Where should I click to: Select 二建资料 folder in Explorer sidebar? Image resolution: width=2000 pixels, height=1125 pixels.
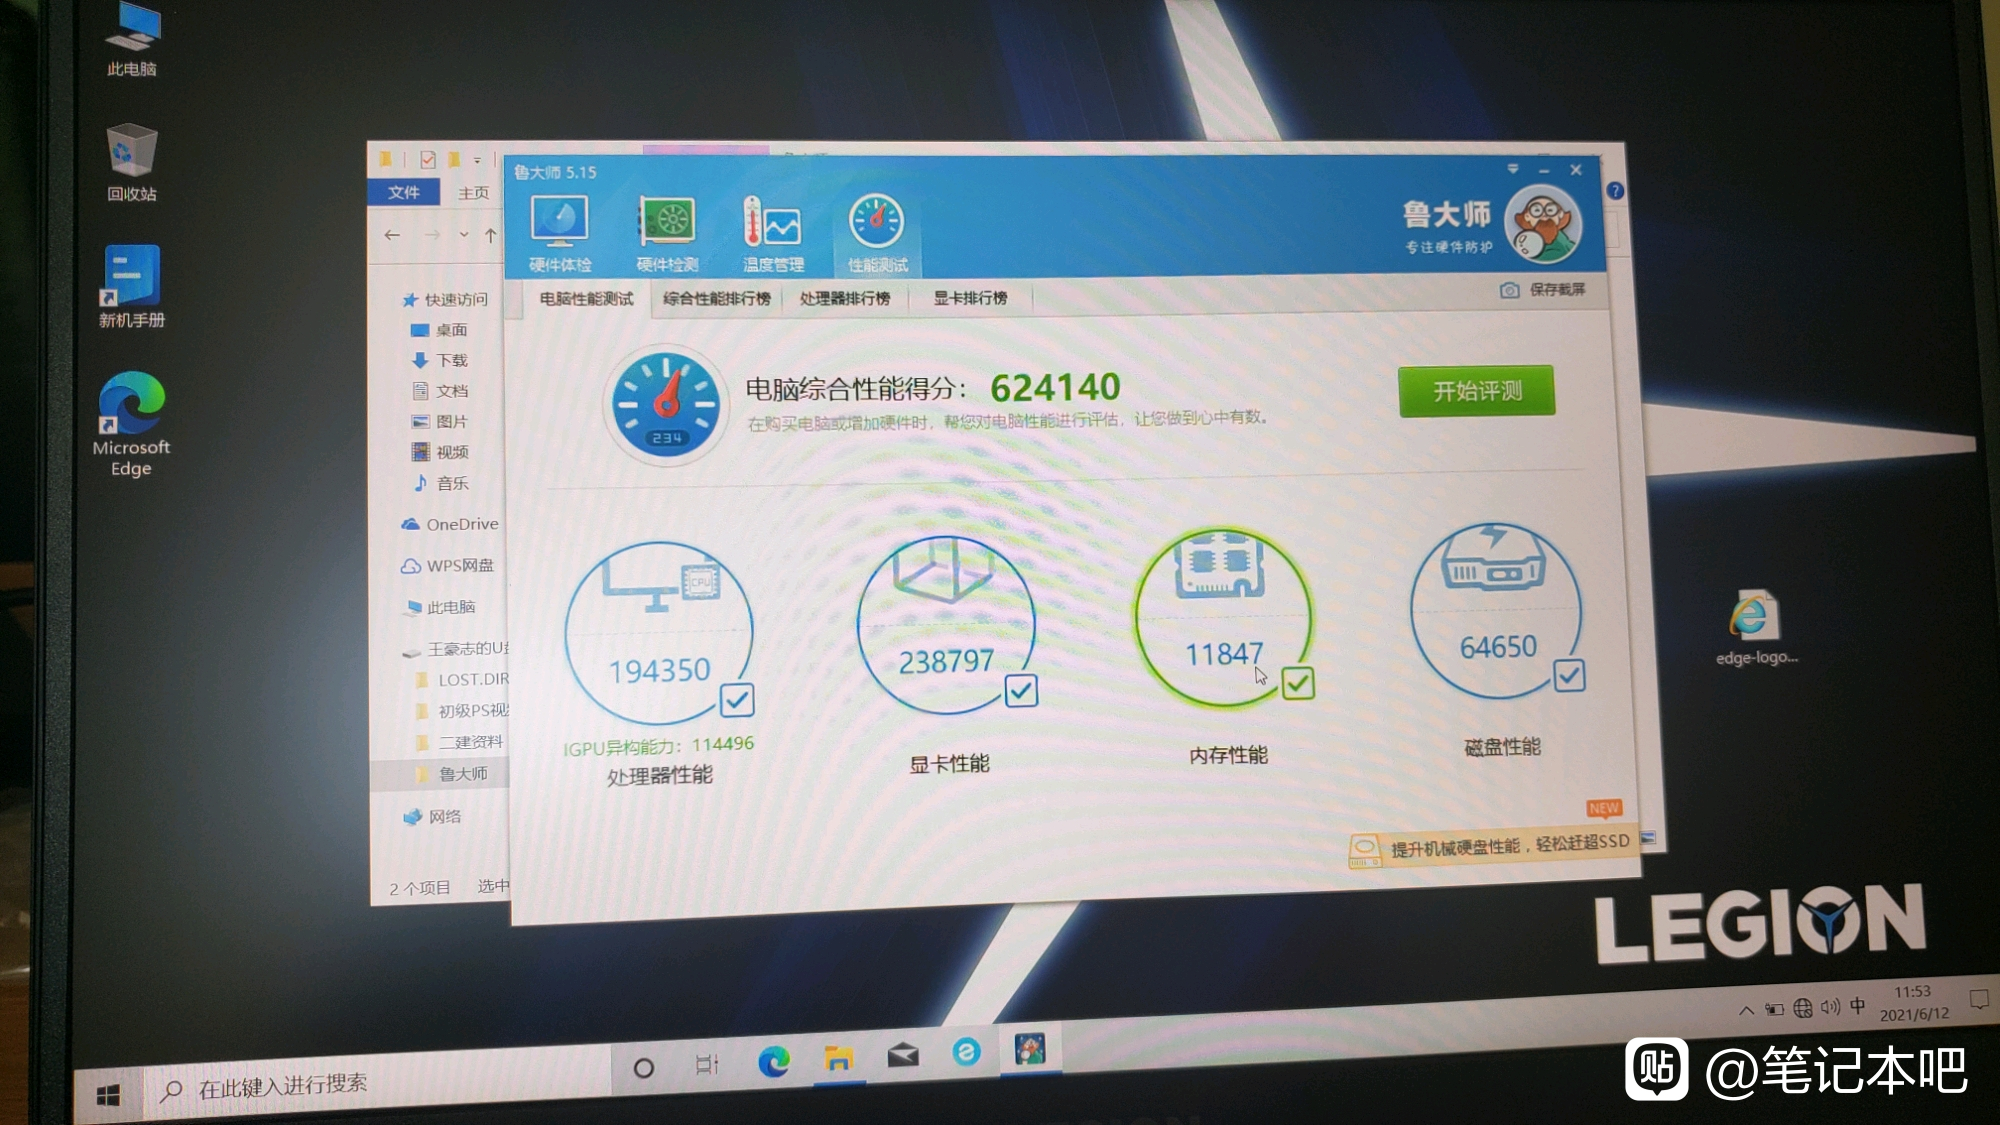coord(460,742)
